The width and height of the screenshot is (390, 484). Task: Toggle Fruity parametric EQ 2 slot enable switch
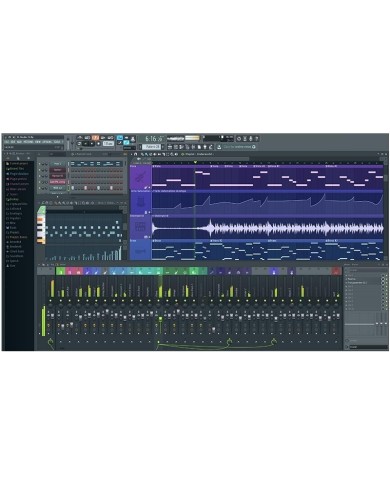point(387,283)
